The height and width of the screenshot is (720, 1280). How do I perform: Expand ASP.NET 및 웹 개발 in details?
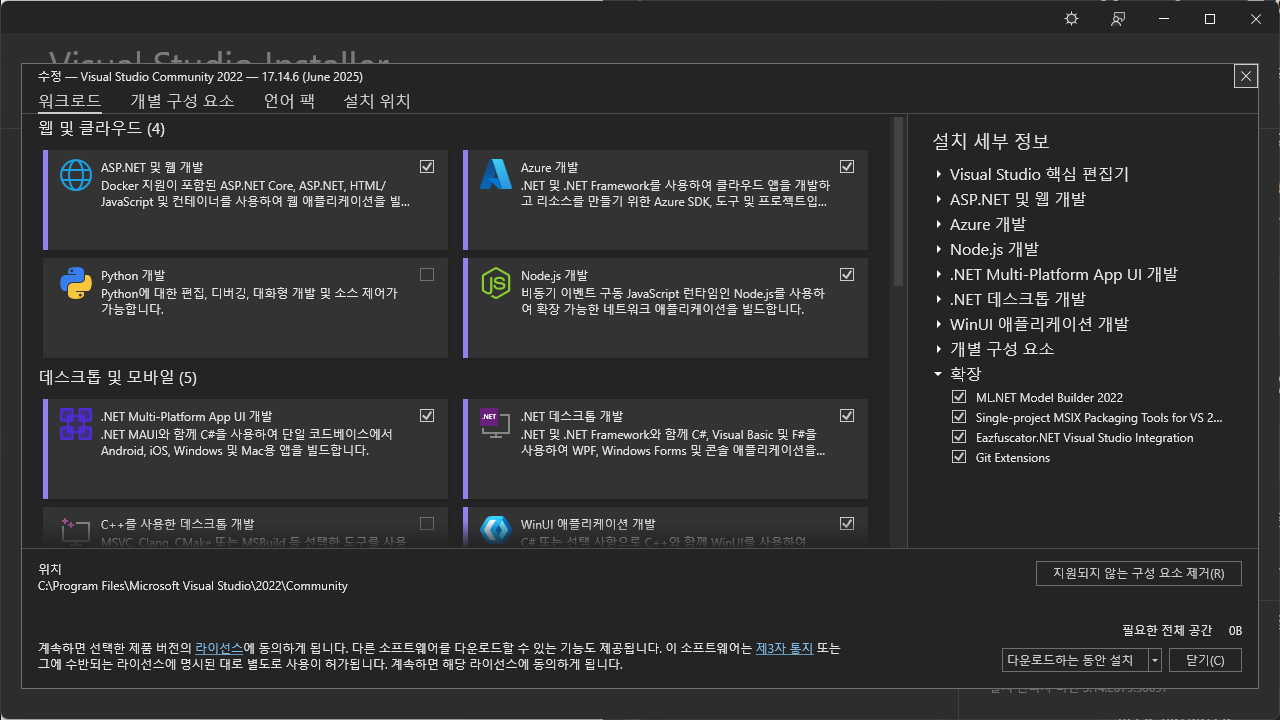(939, 199)
